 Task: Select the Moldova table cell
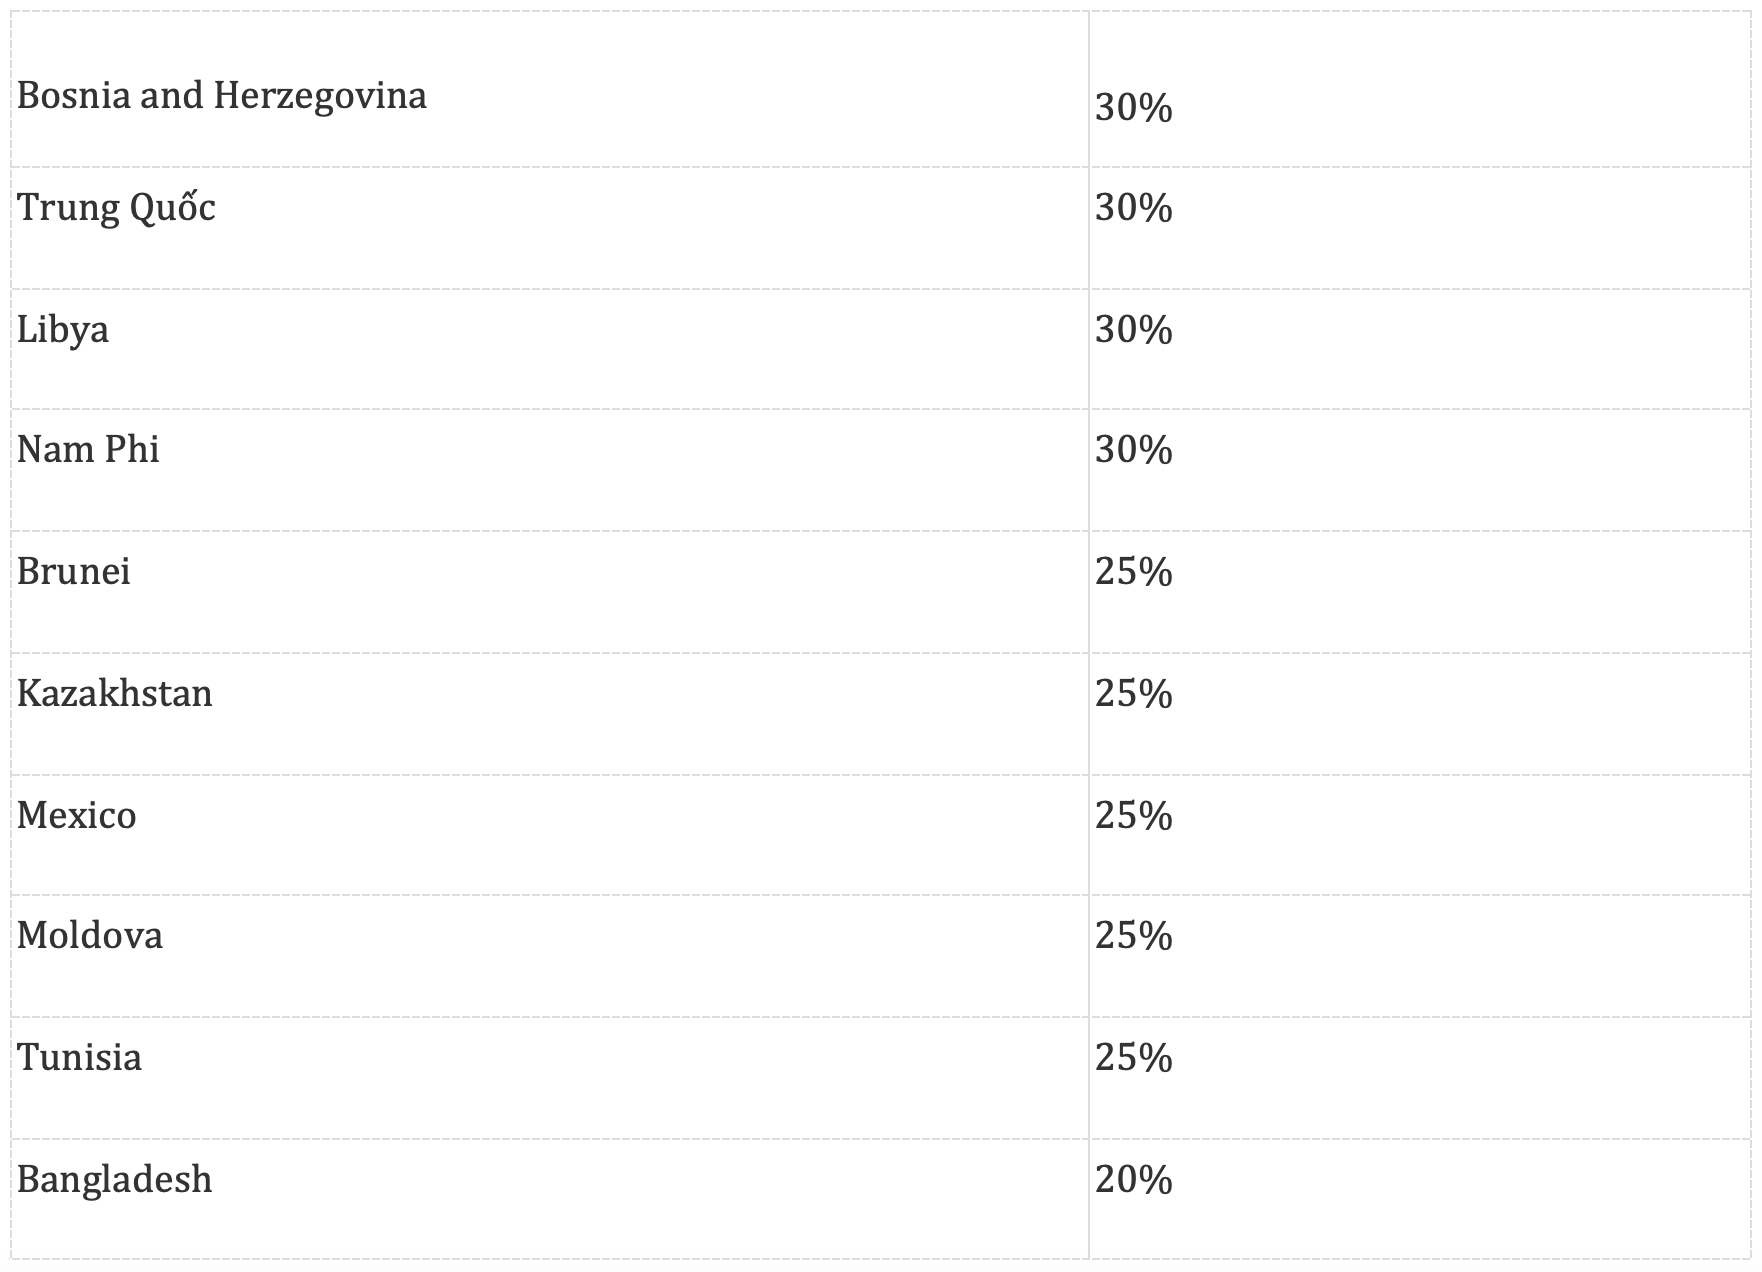(x=90, y=936)
